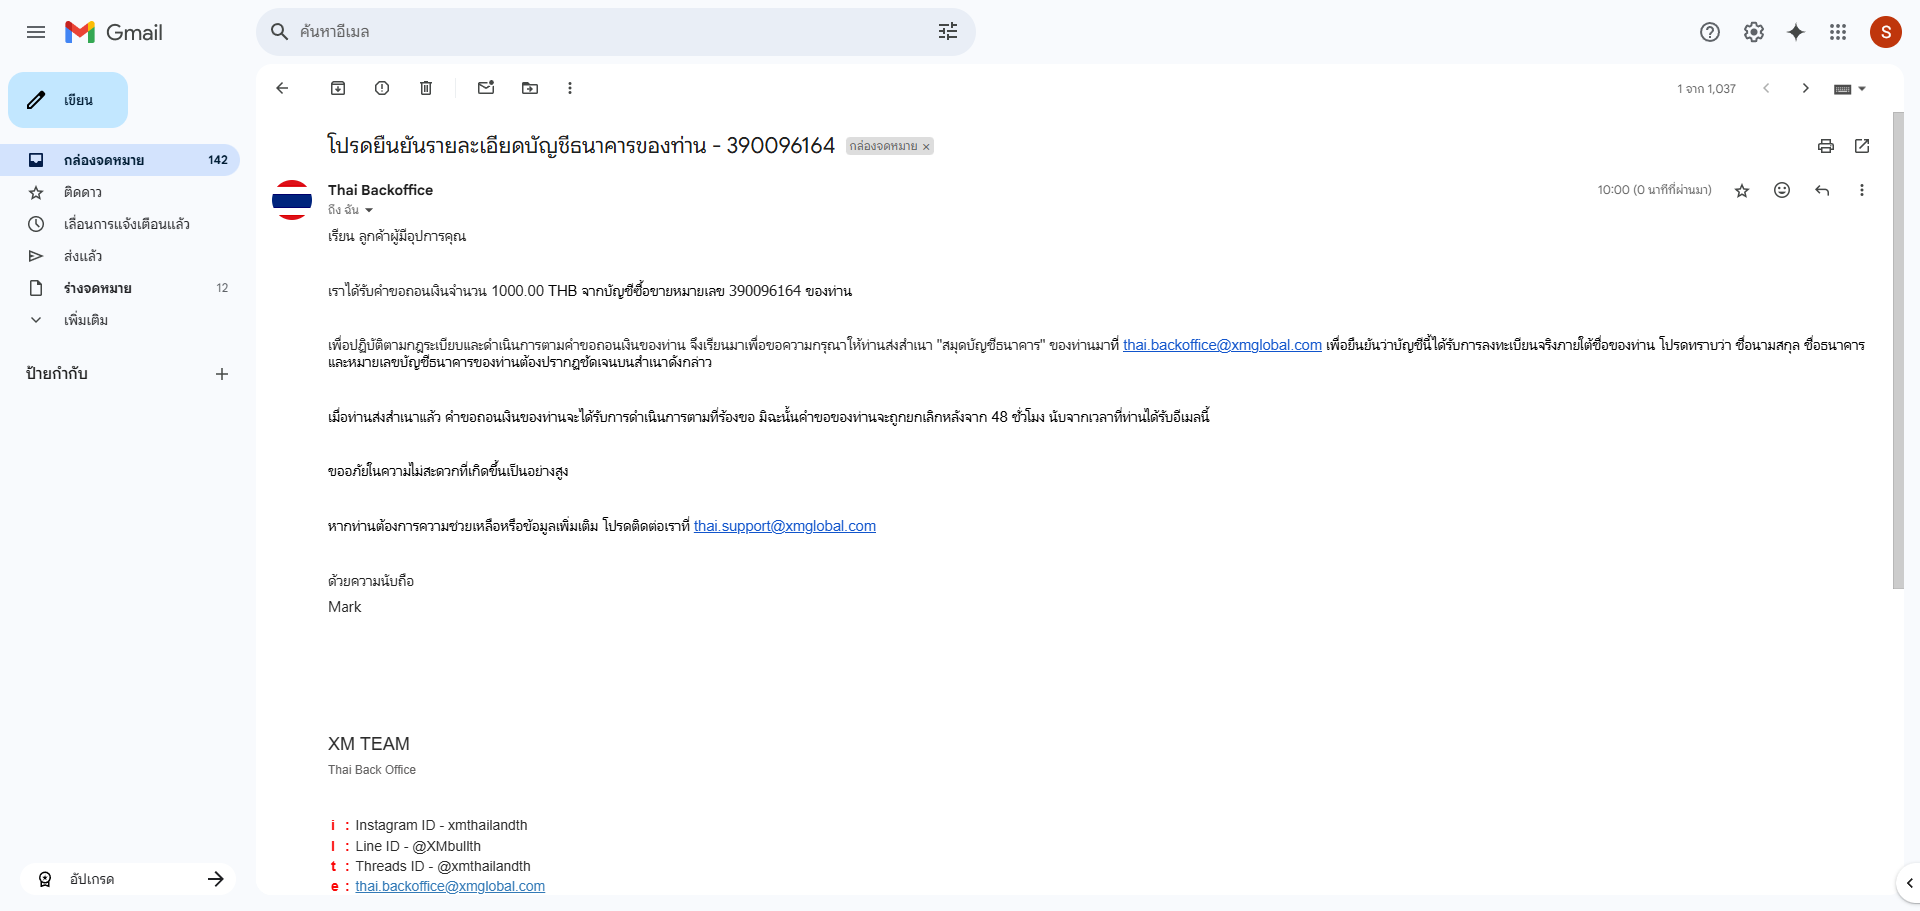Expand recipient details arrow

[x=369, y=210]
